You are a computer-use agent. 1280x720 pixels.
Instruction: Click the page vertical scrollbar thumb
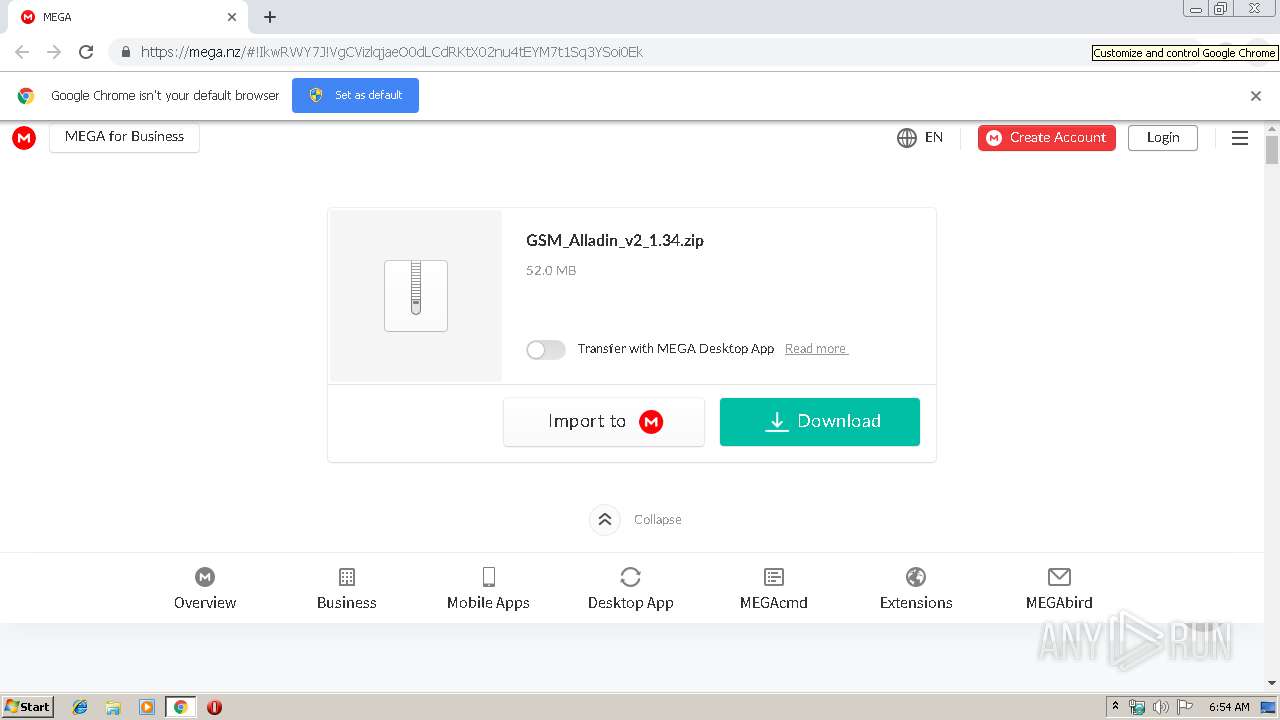(x=1272, y=149)
